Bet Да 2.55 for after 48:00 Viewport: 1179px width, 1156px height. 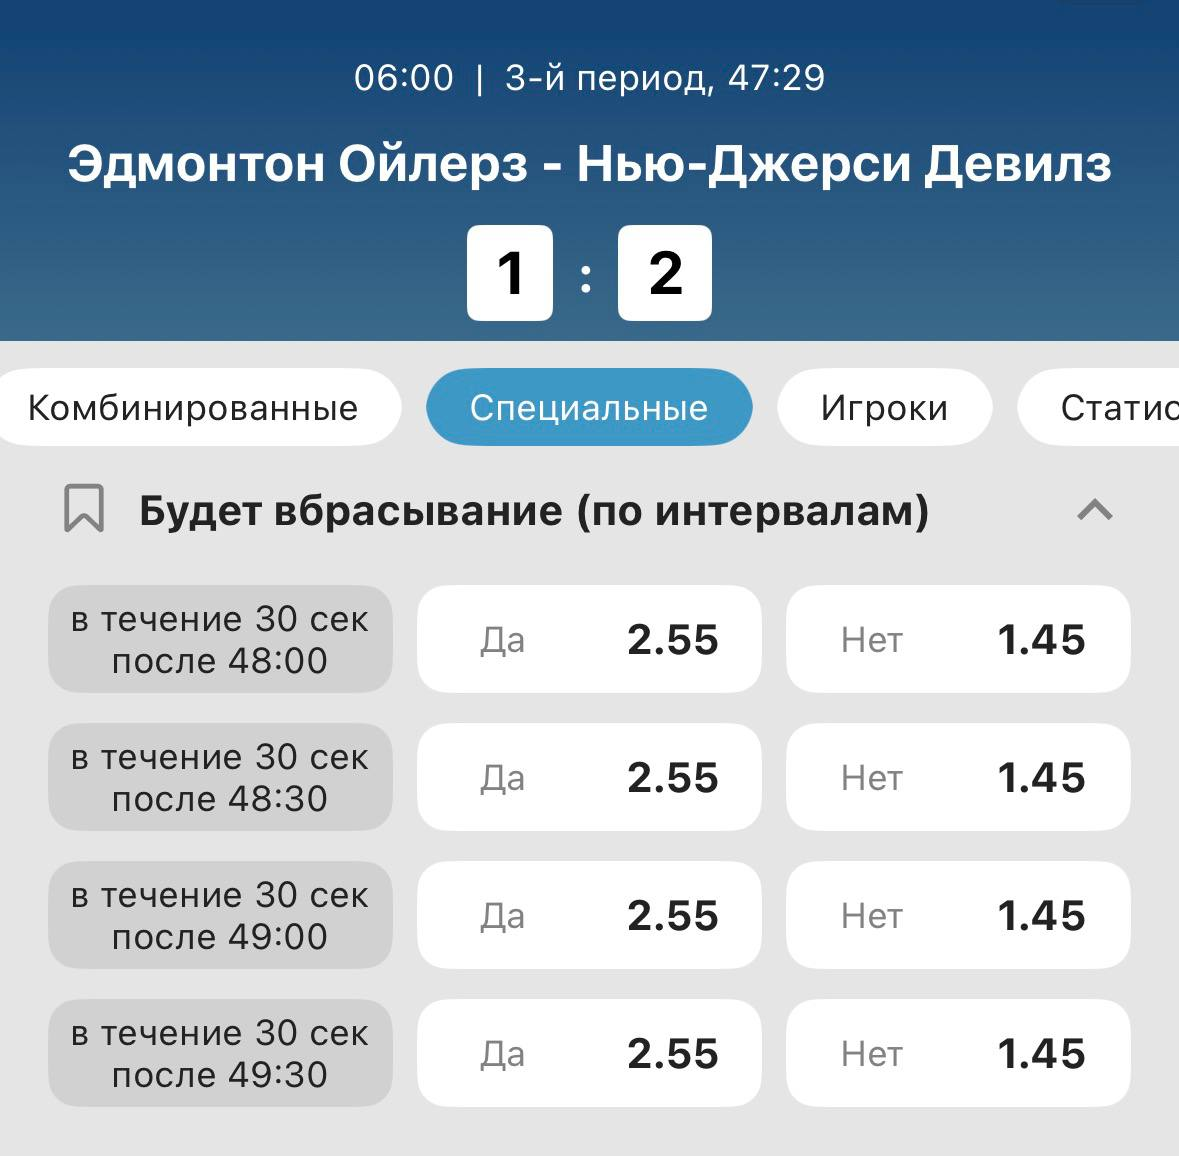tap(589, 640)
